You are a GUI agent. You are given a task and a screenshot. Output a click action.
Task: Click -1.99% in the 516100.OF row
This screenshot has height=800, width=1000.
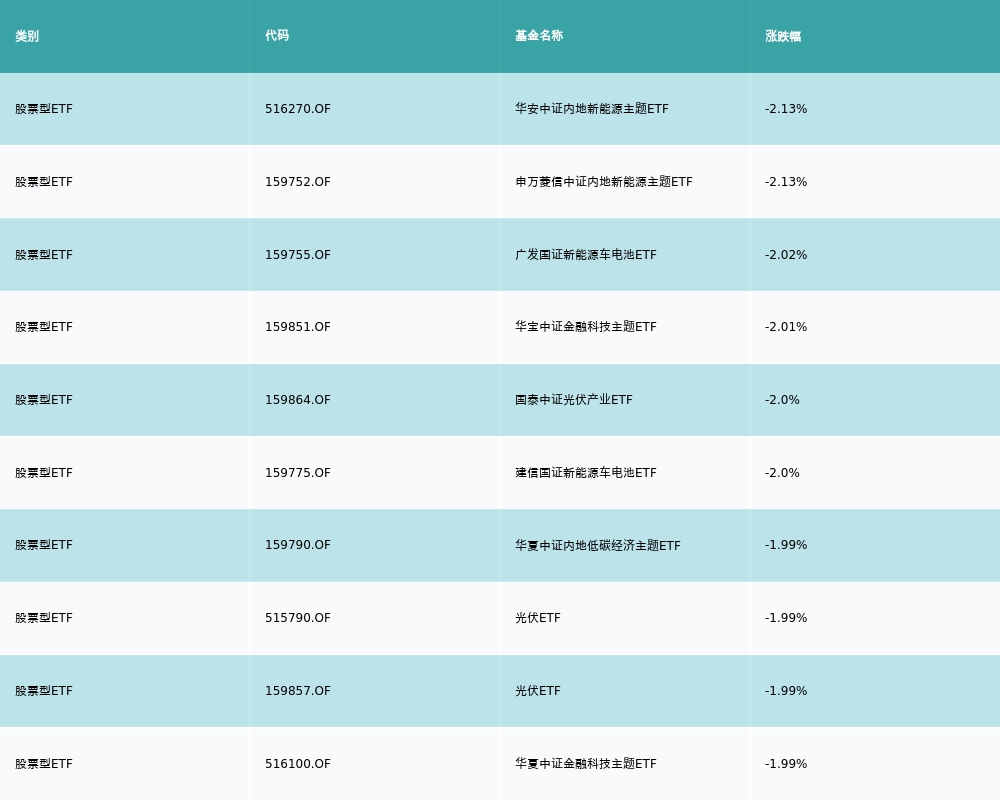(786, 764)
